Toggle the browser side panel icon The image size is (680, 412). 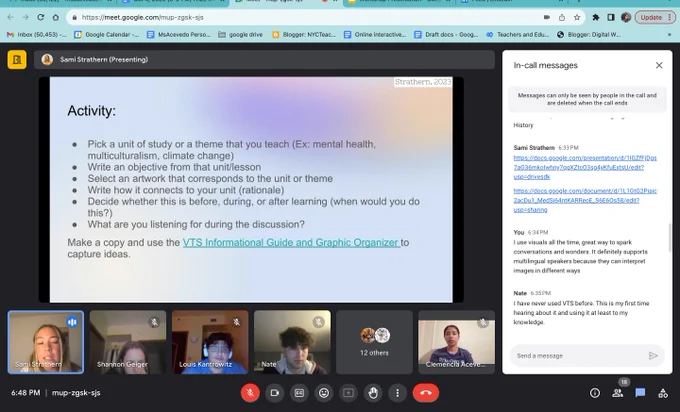[611, 17]
